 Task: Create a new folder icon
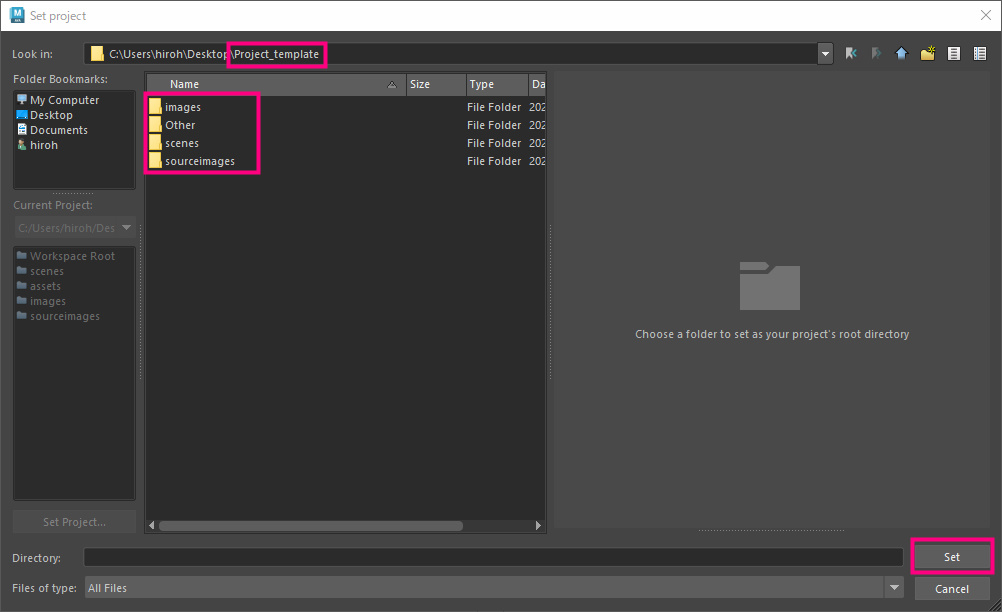(x=928, y=54)
